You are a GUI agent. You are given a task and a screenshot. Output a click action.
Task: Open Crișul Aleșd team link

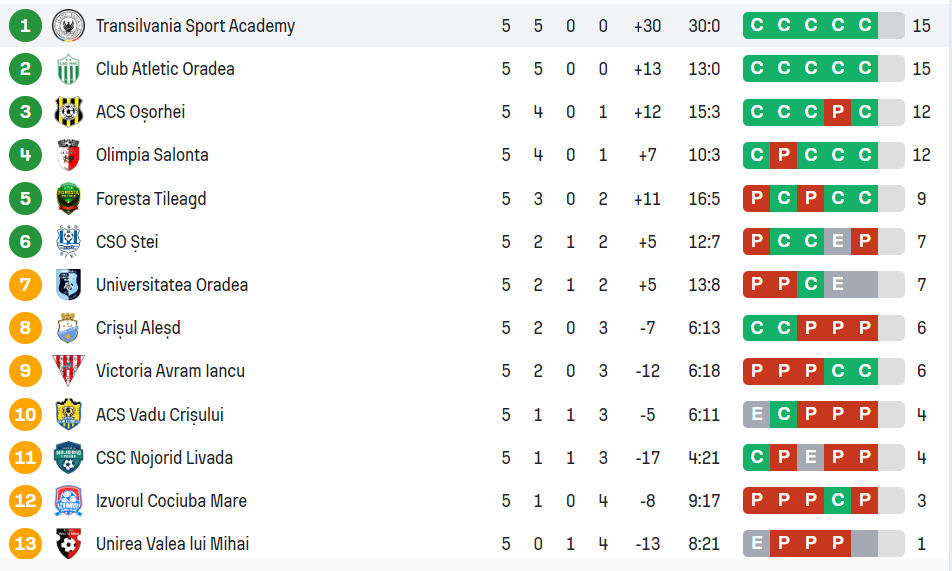(138, 328)
